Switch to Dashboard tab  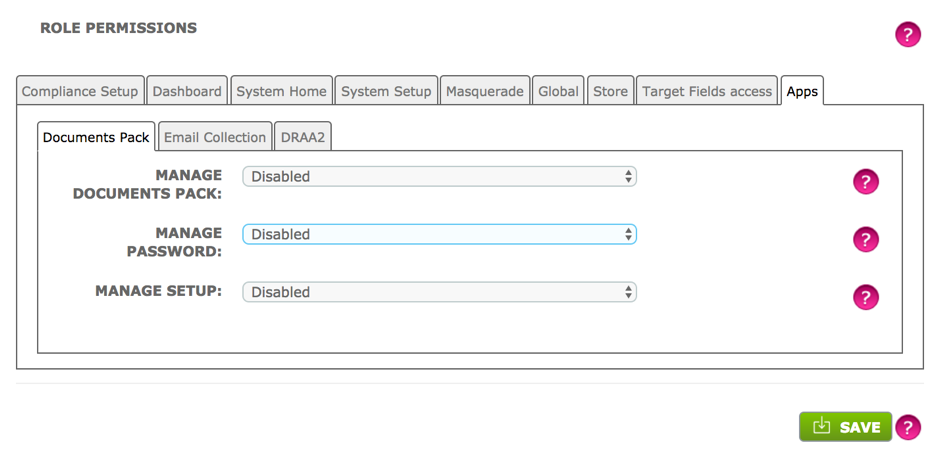pos(187,91)
